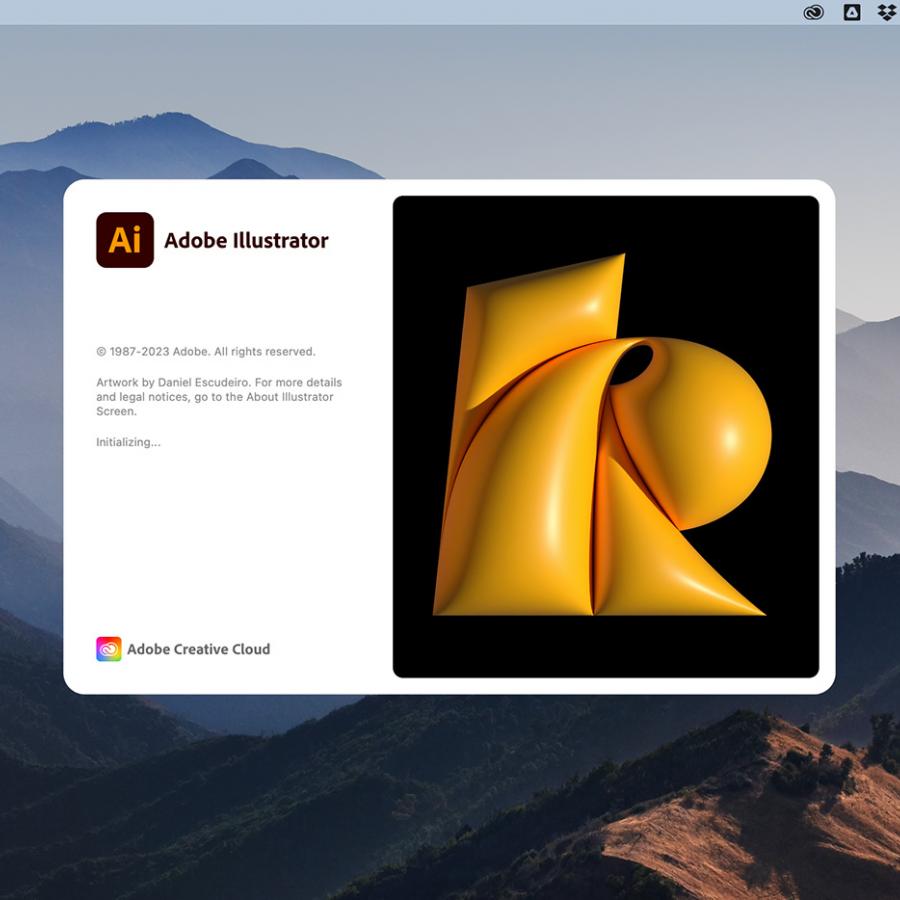Open Creative Cloud from the menu bar

pos(812,12)
